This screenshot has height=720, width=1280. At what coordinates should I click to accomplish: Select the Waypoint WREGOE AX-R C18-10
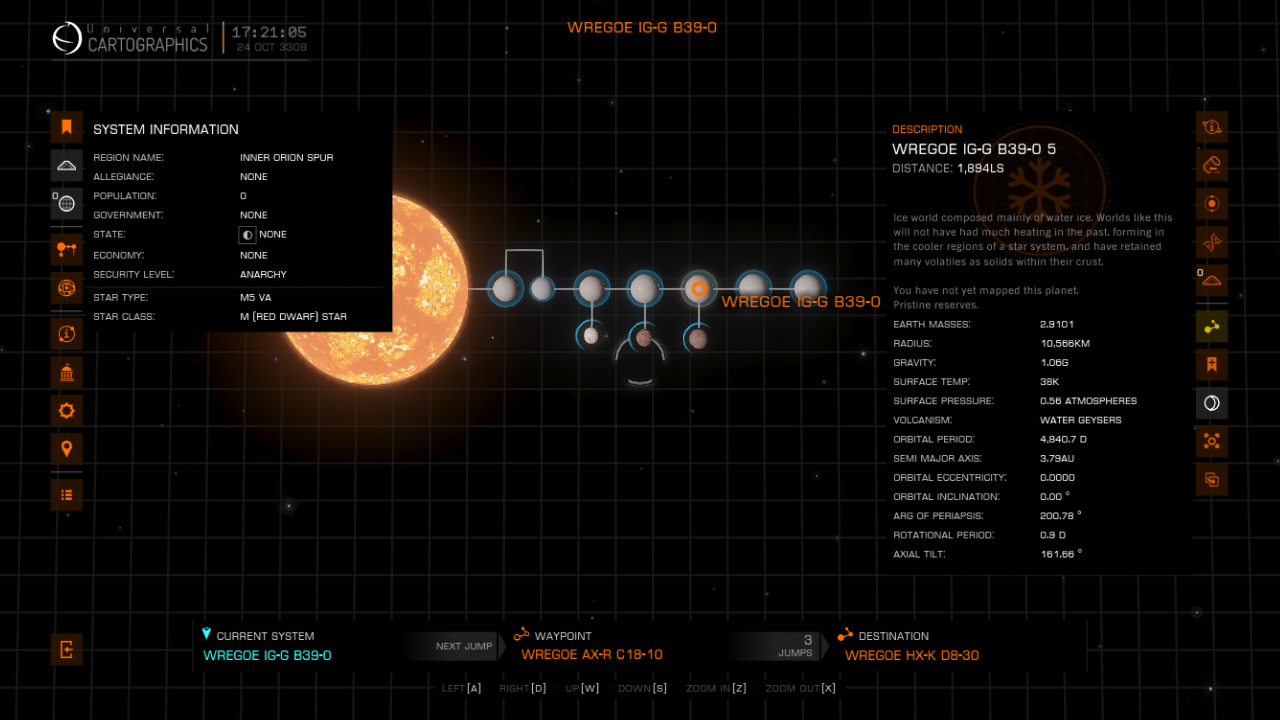pyautogui.click(x=592, y=655)
